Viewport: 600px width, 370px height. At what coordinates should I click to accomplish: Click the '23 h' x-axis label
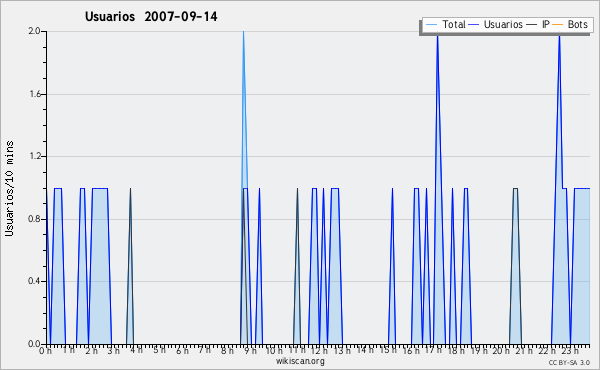pyautogui.click(x=570, y=350)
